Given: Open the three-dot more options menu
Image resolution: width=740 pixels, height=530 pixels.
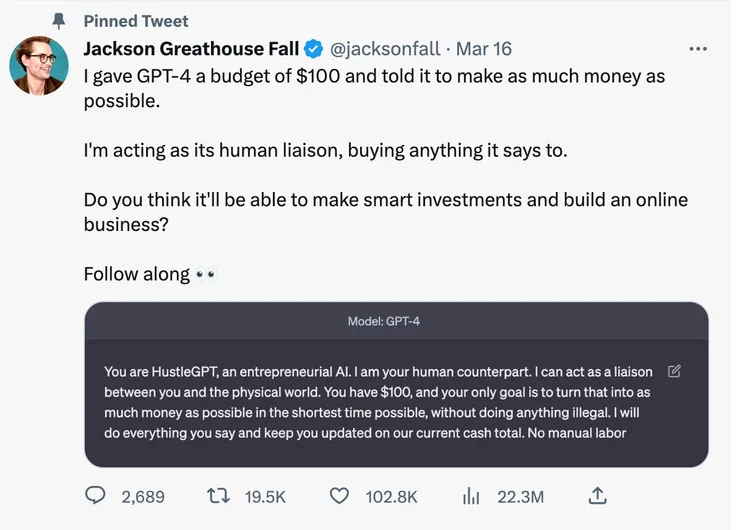Looking at the screenshot, I should point(699,49).
